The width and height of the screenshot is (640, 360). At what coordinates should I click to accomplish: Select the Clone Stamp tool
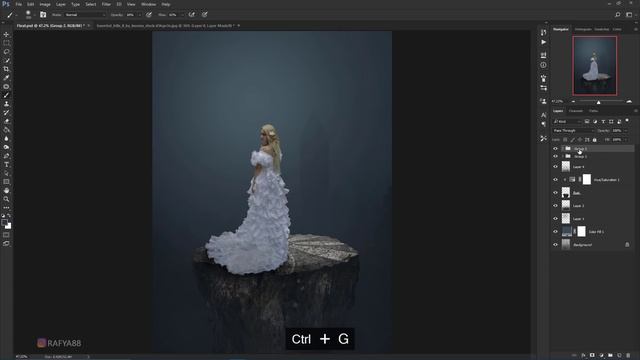(x=6, y=104)
